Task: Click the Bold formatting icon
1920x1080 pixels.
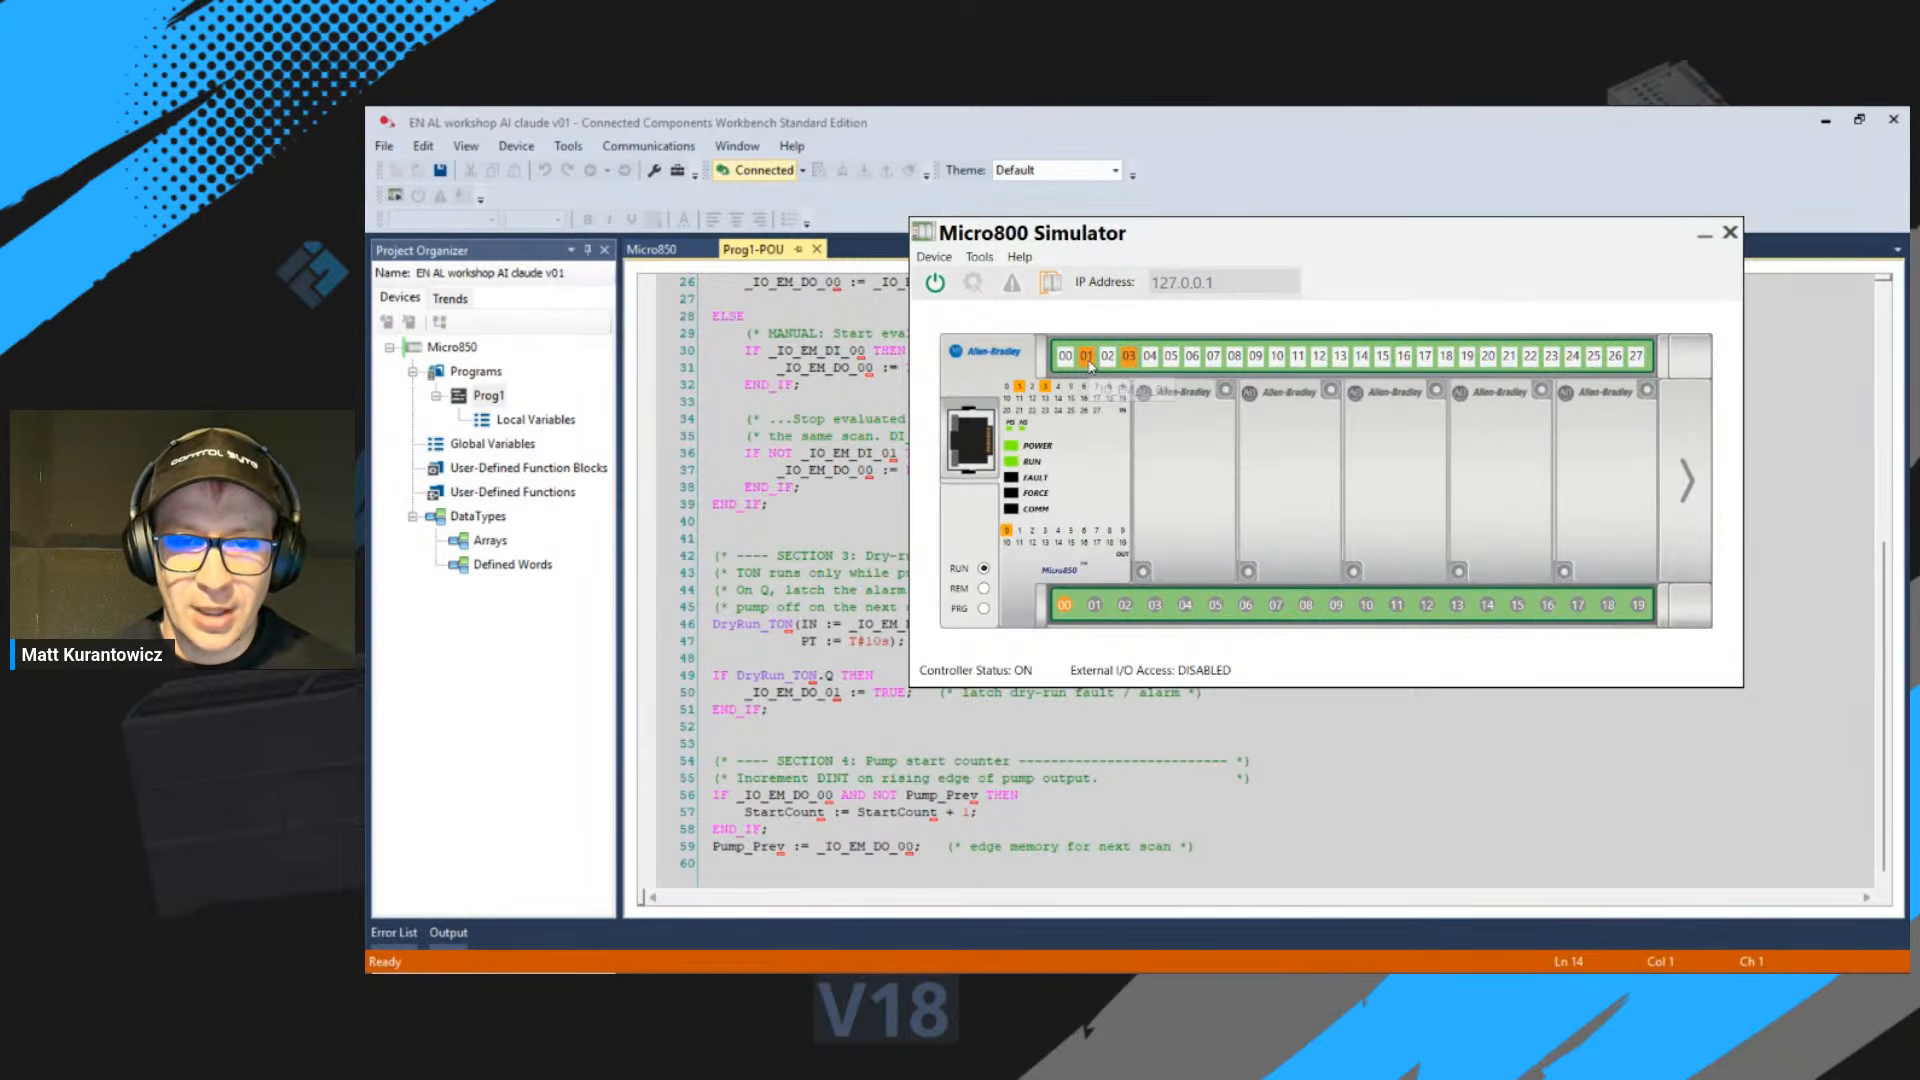Action: tap(588, 219)
